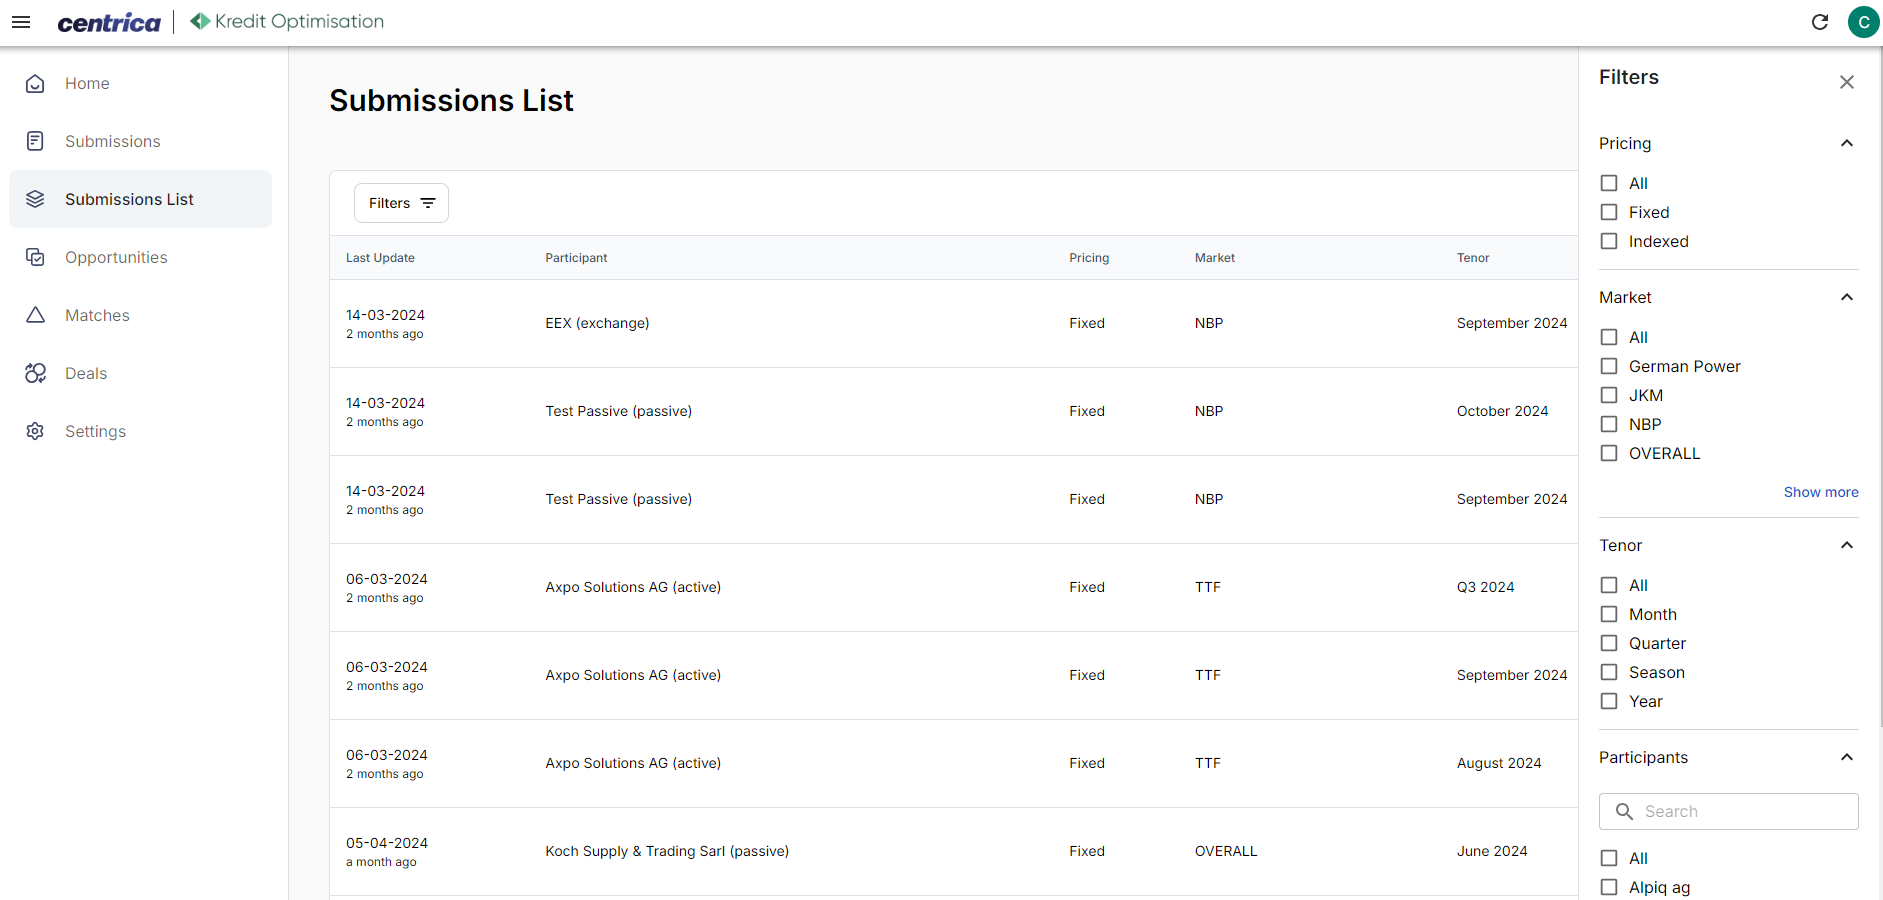Check the Month tenor checkbox
Screen dimensions: 1883x900
pyautogui.click(x=1609, y=614)
